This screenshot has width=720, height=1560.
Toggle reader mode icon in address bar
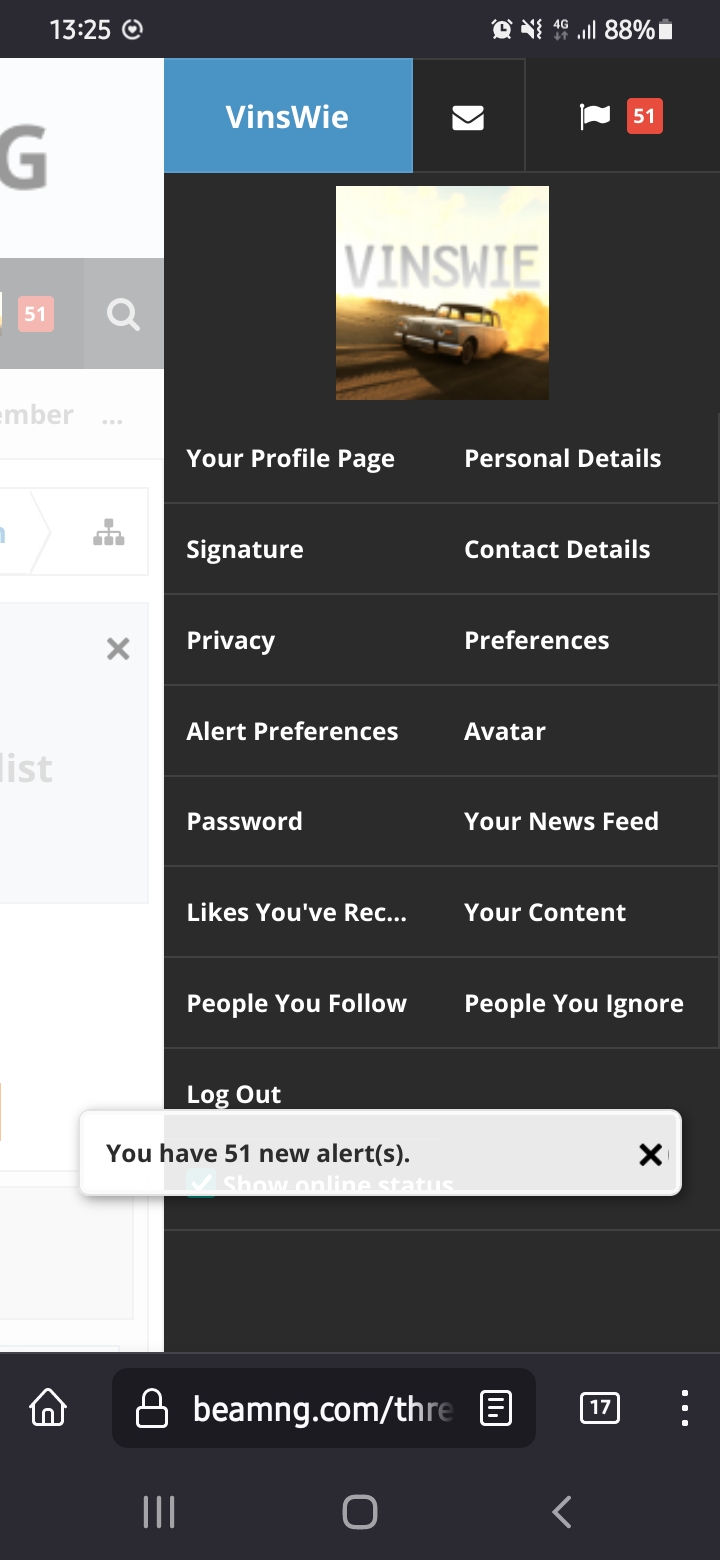coord(496,1408)
